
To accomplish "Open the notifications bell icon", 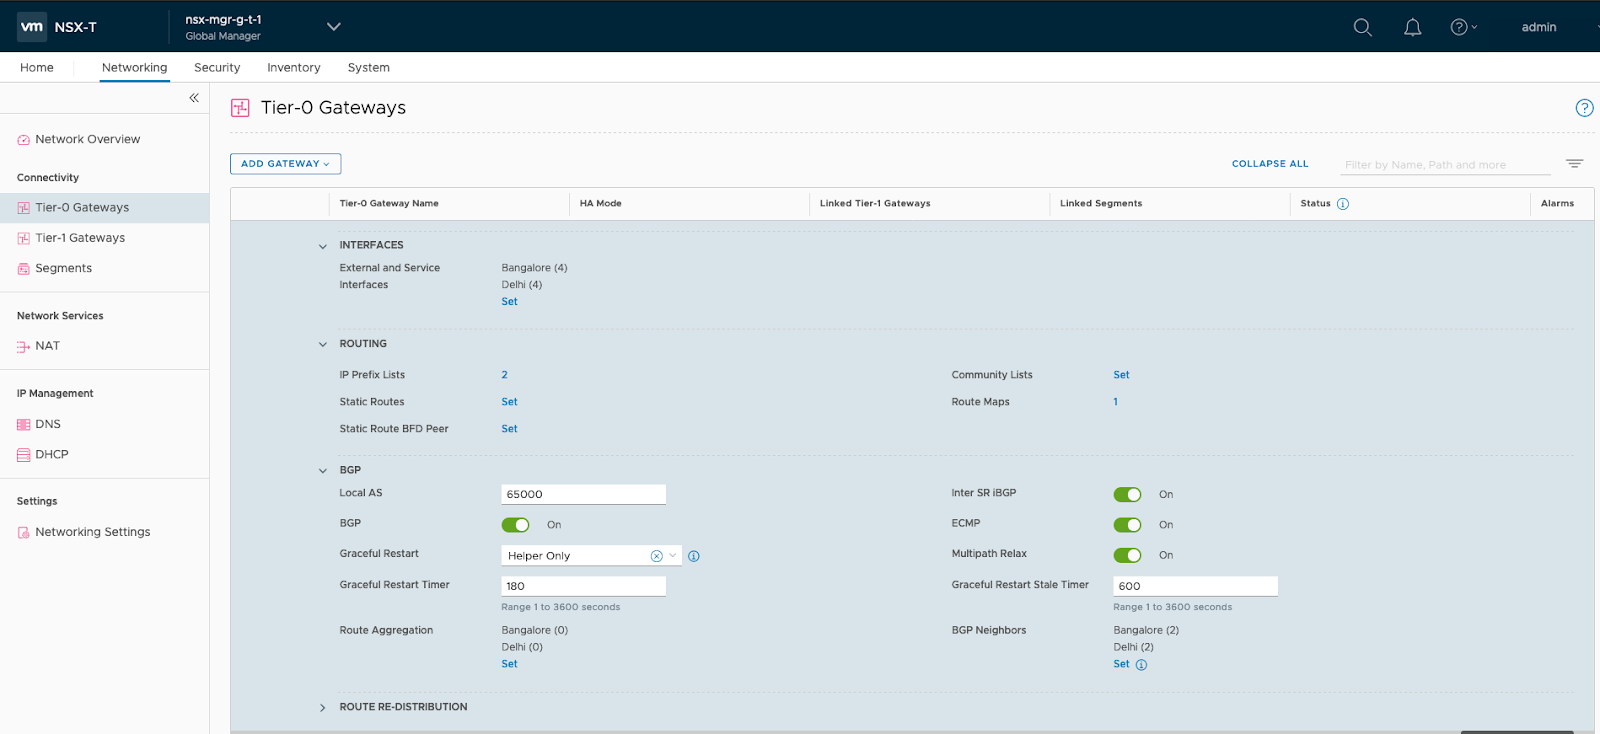I will [1412, 27].
